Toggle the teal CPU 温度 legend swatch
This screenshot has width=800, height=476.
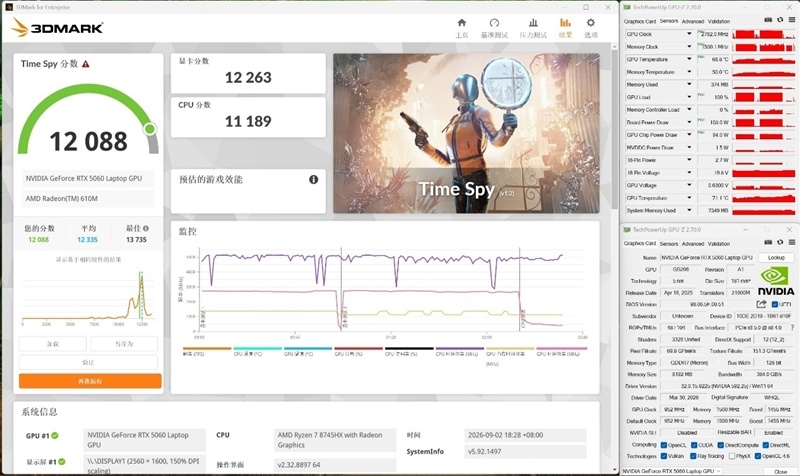(257, 348)
